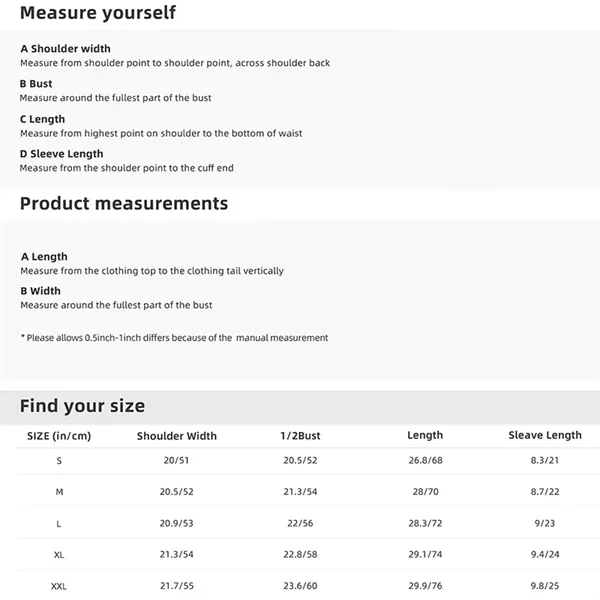Select the "D Sleeve Length" label

pyautogui.click(x=61, y=154)
